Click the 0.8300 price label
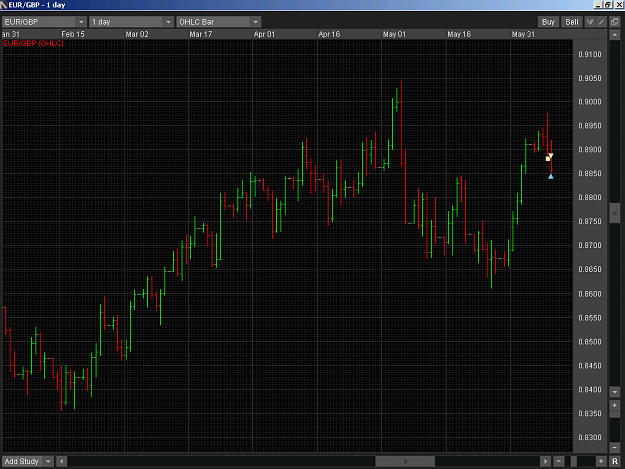The height and width of the screenshot is (469, 625). 590,438
